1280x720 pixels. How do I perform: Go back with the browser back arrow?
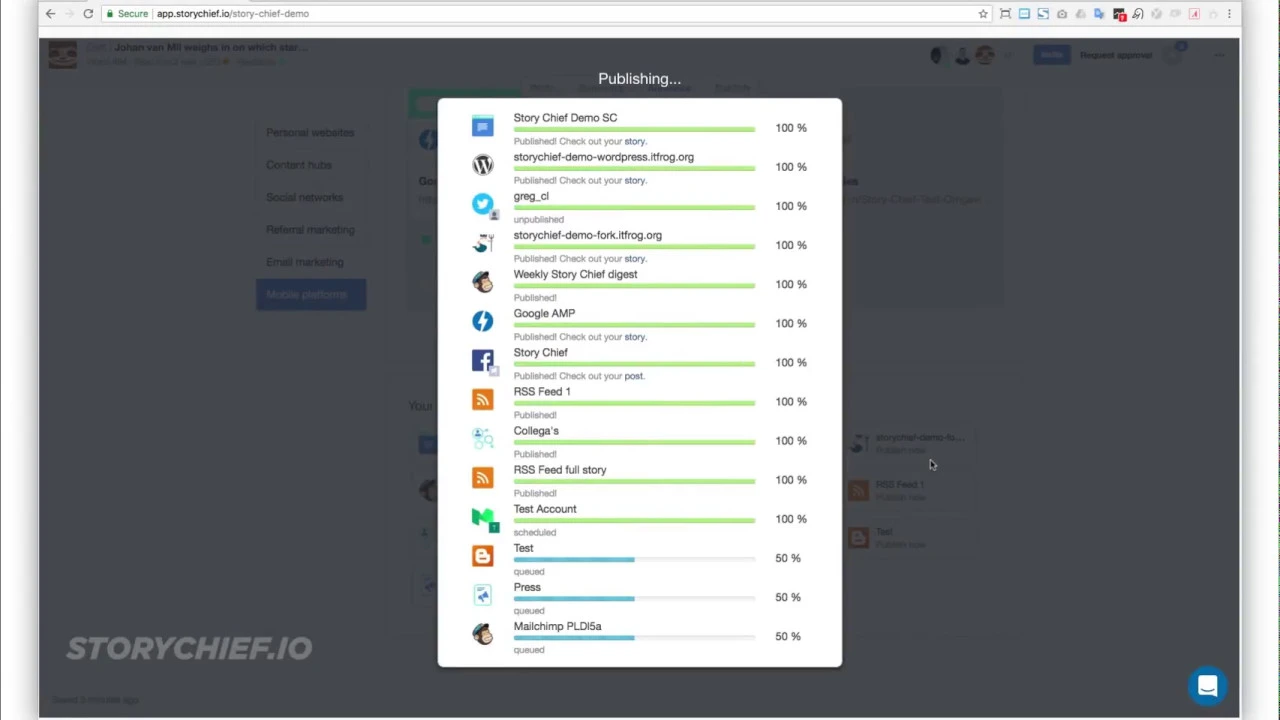click(51, 14)
